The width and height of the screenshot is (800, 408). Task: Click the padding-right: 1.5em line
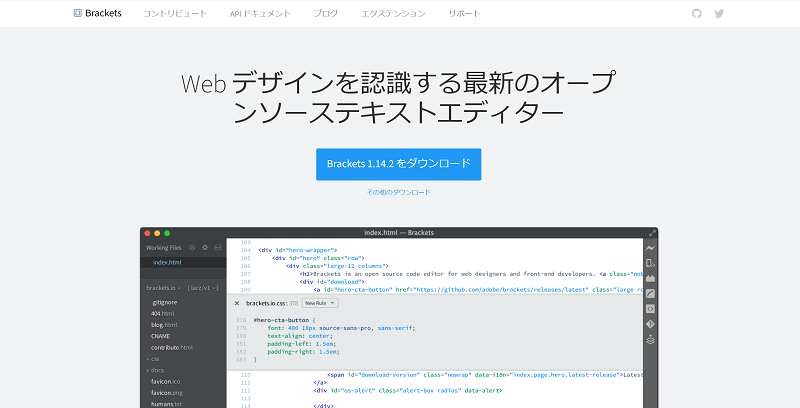click(x=304, y=351)
